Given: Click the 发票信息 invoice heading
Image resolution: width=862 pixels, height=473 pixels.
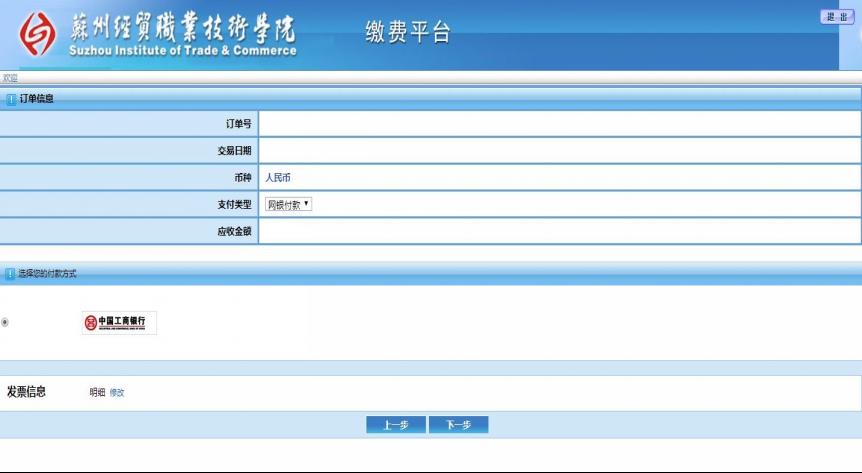Looking at the screenshot, I should pyautogui.click(x=27, y=392).
